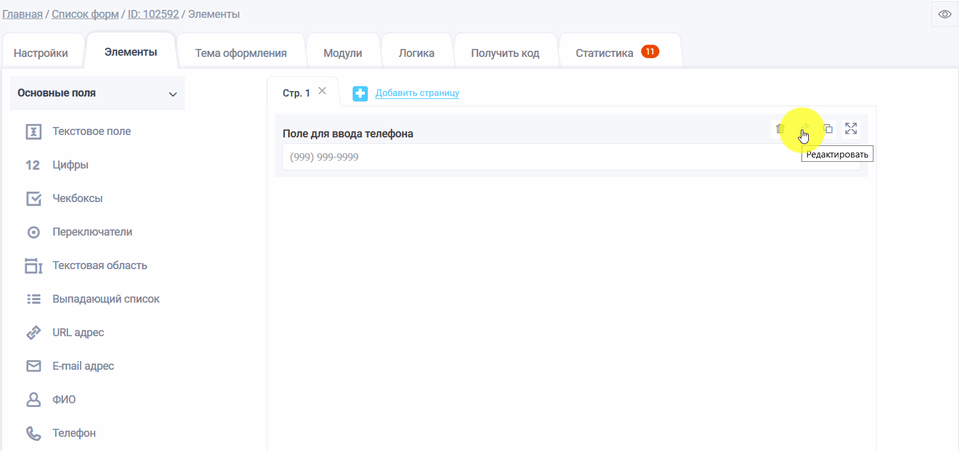
Task: Go to Список форм in the breadcrumb
Action: tap(86, 14)
